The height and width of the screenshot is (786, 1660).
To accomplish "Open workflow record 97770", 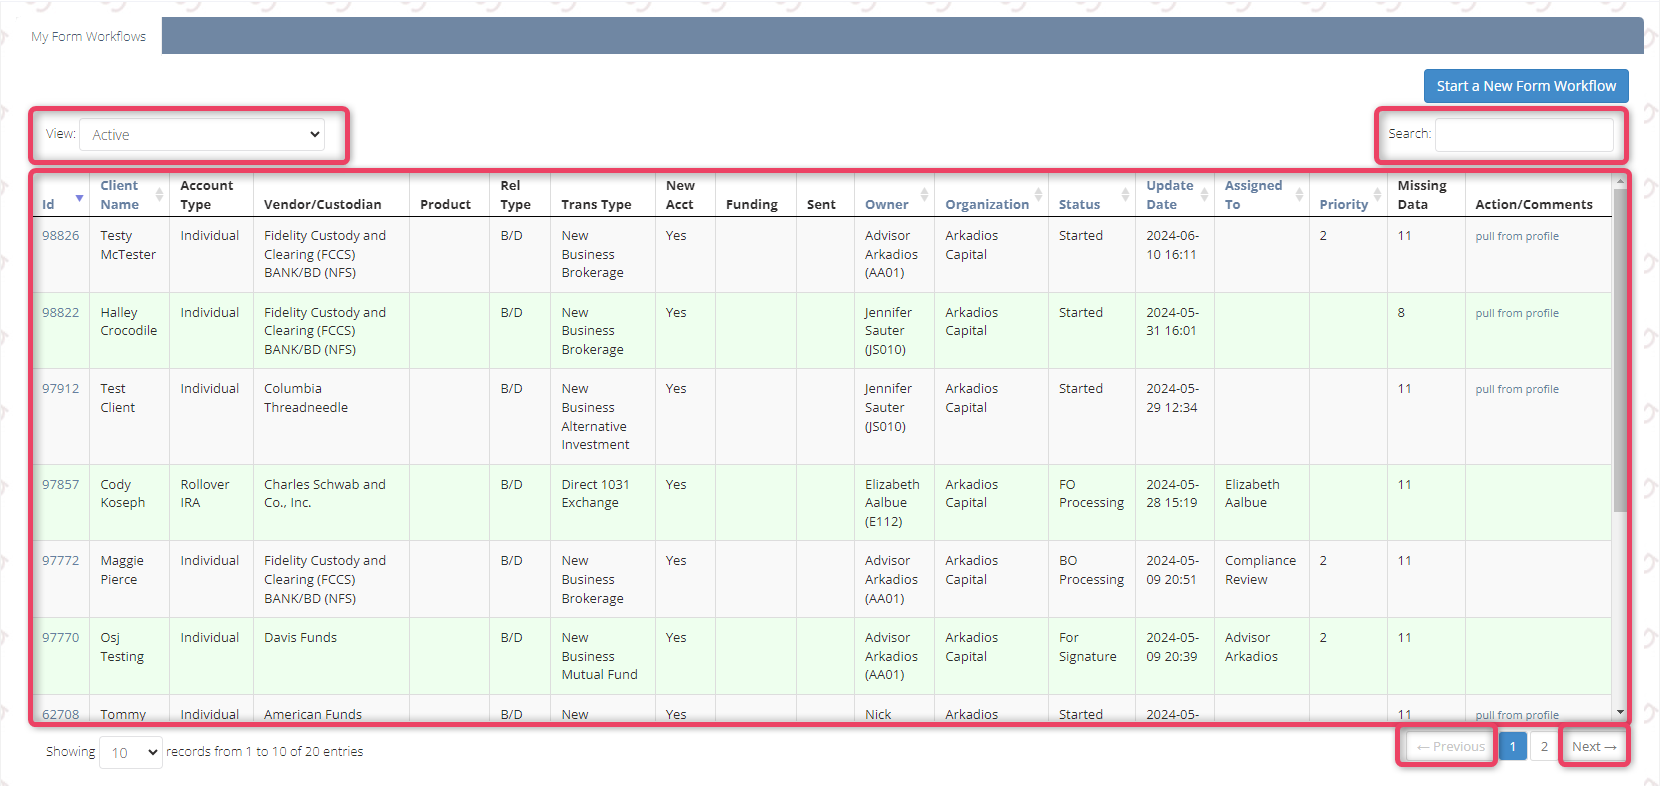I will point(60,638).
